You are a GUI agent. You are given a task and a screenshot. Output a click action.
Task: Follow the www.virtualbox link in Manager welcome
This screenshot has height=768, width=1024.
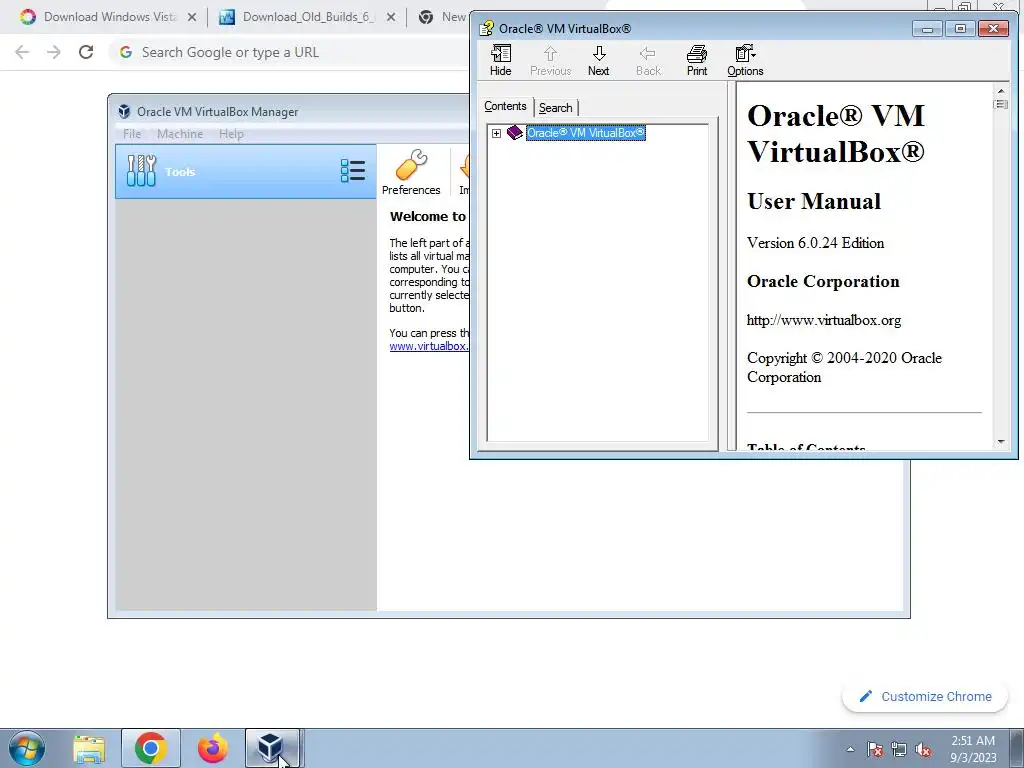(429, 346)
